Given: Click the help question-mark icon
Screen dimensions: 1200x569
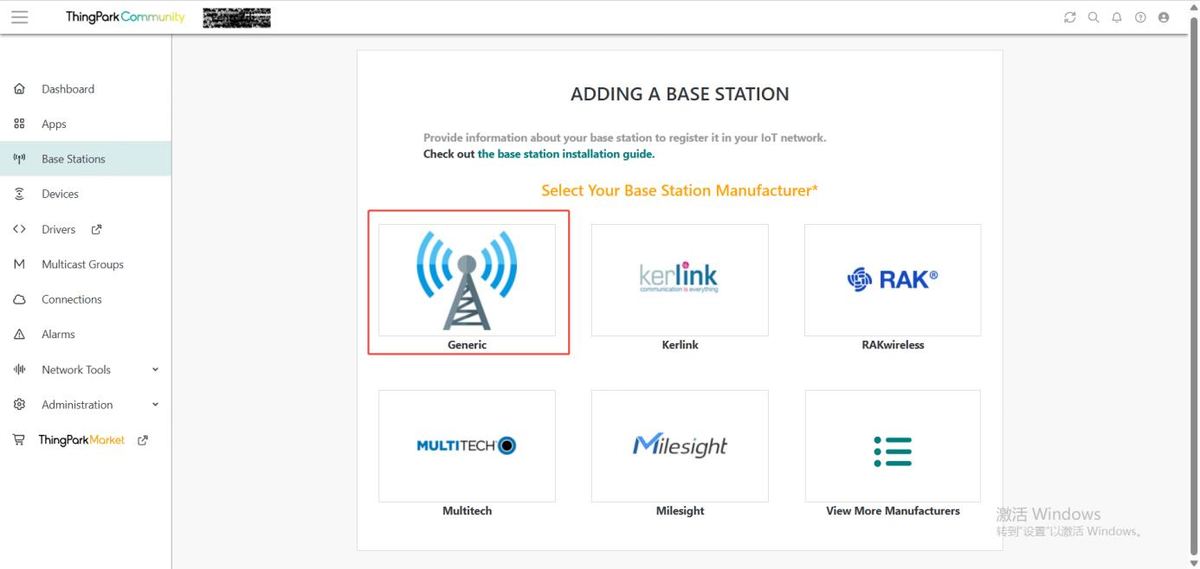Looking at the screenshot, I should click(x=1140, y=17).
